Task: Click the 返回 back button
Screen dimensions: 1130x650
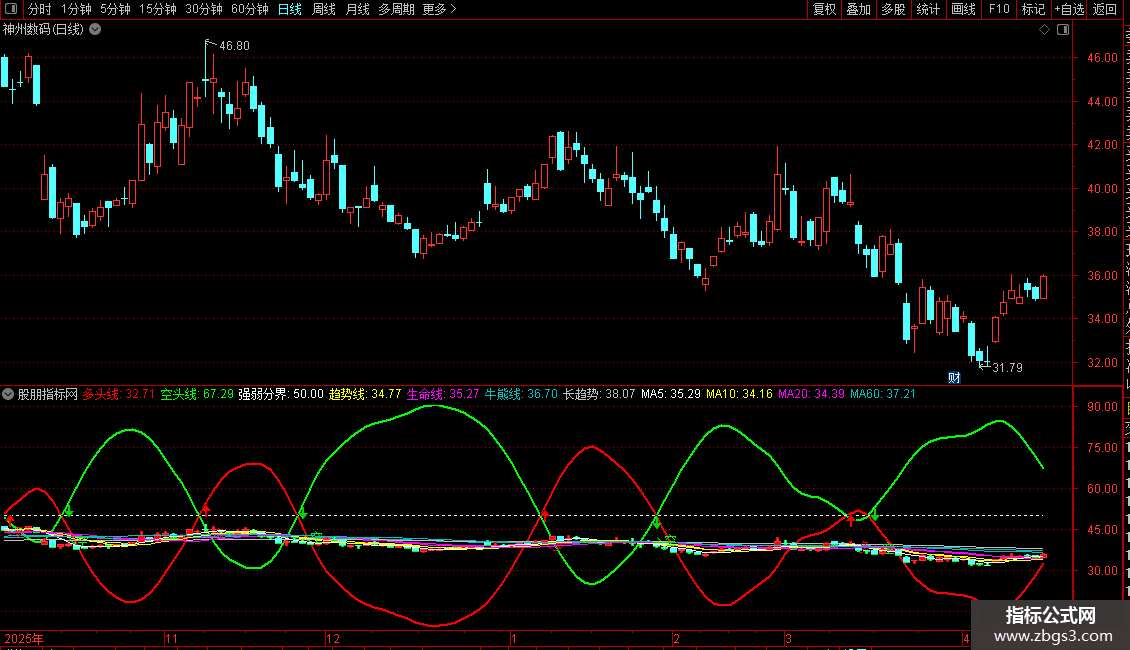Action: tap(1105, 9)
